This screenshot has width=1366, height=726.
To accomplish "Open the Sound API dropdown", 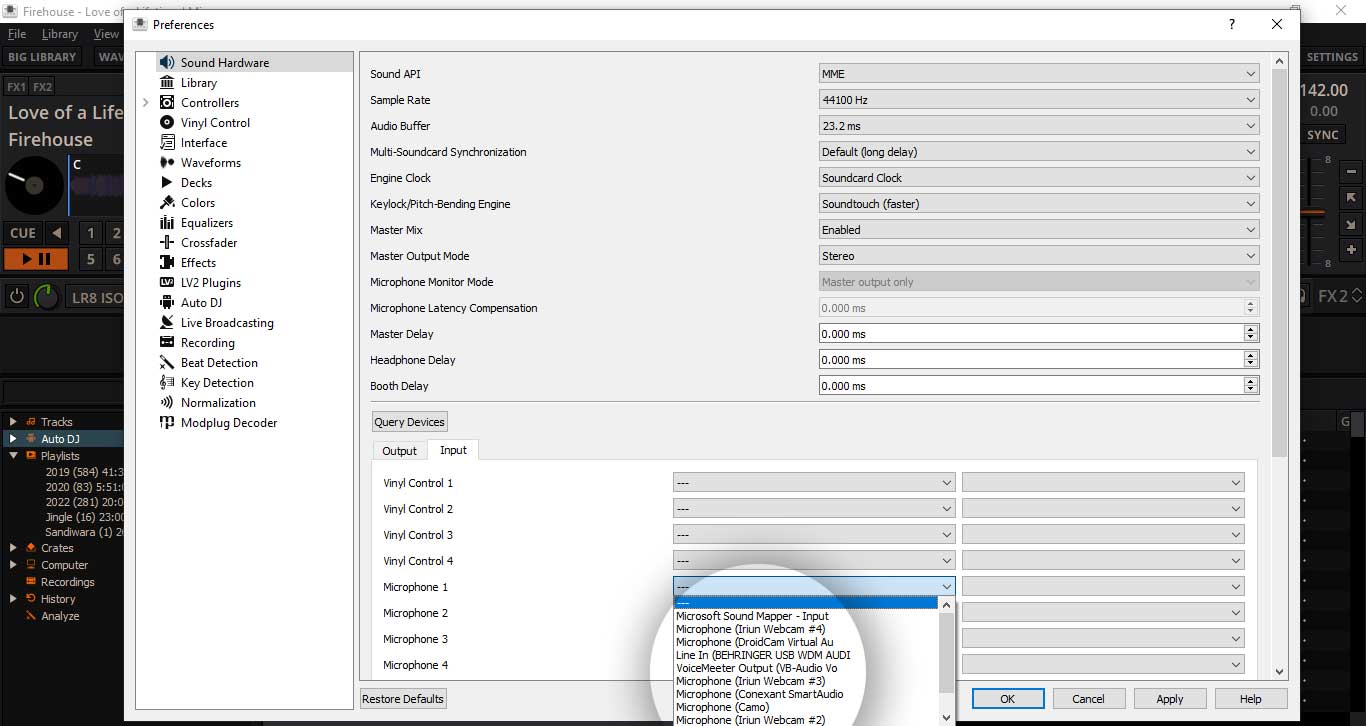I will 1038,74.
